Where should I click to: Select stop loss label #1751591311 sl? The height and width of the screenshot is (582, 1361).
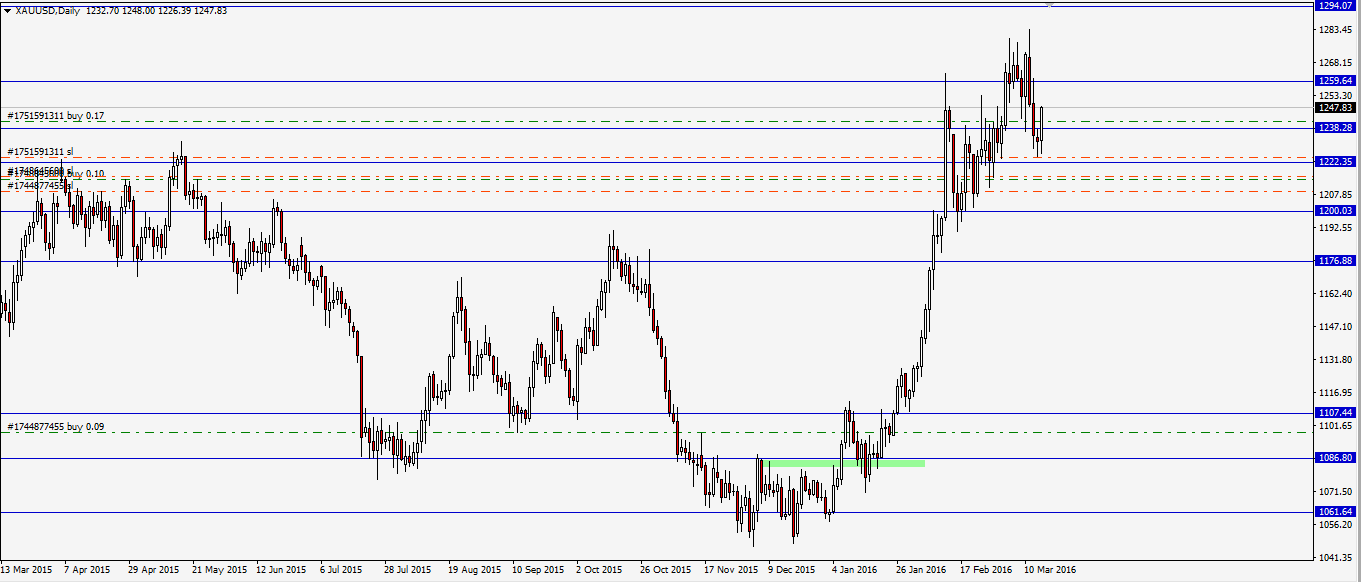point(40,153)
